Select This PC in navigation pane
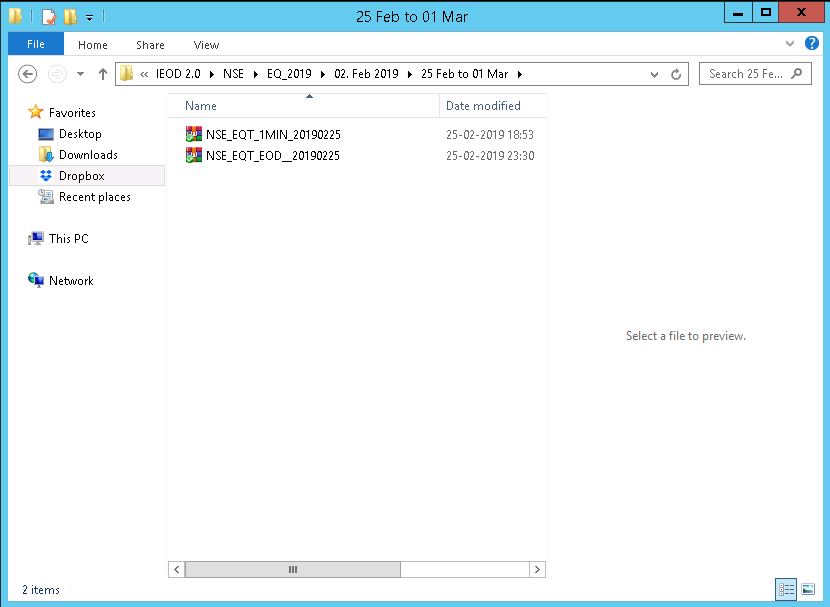The width and height of the screenshot is (830, 607). pyautogui.click(x=69, y=239)
